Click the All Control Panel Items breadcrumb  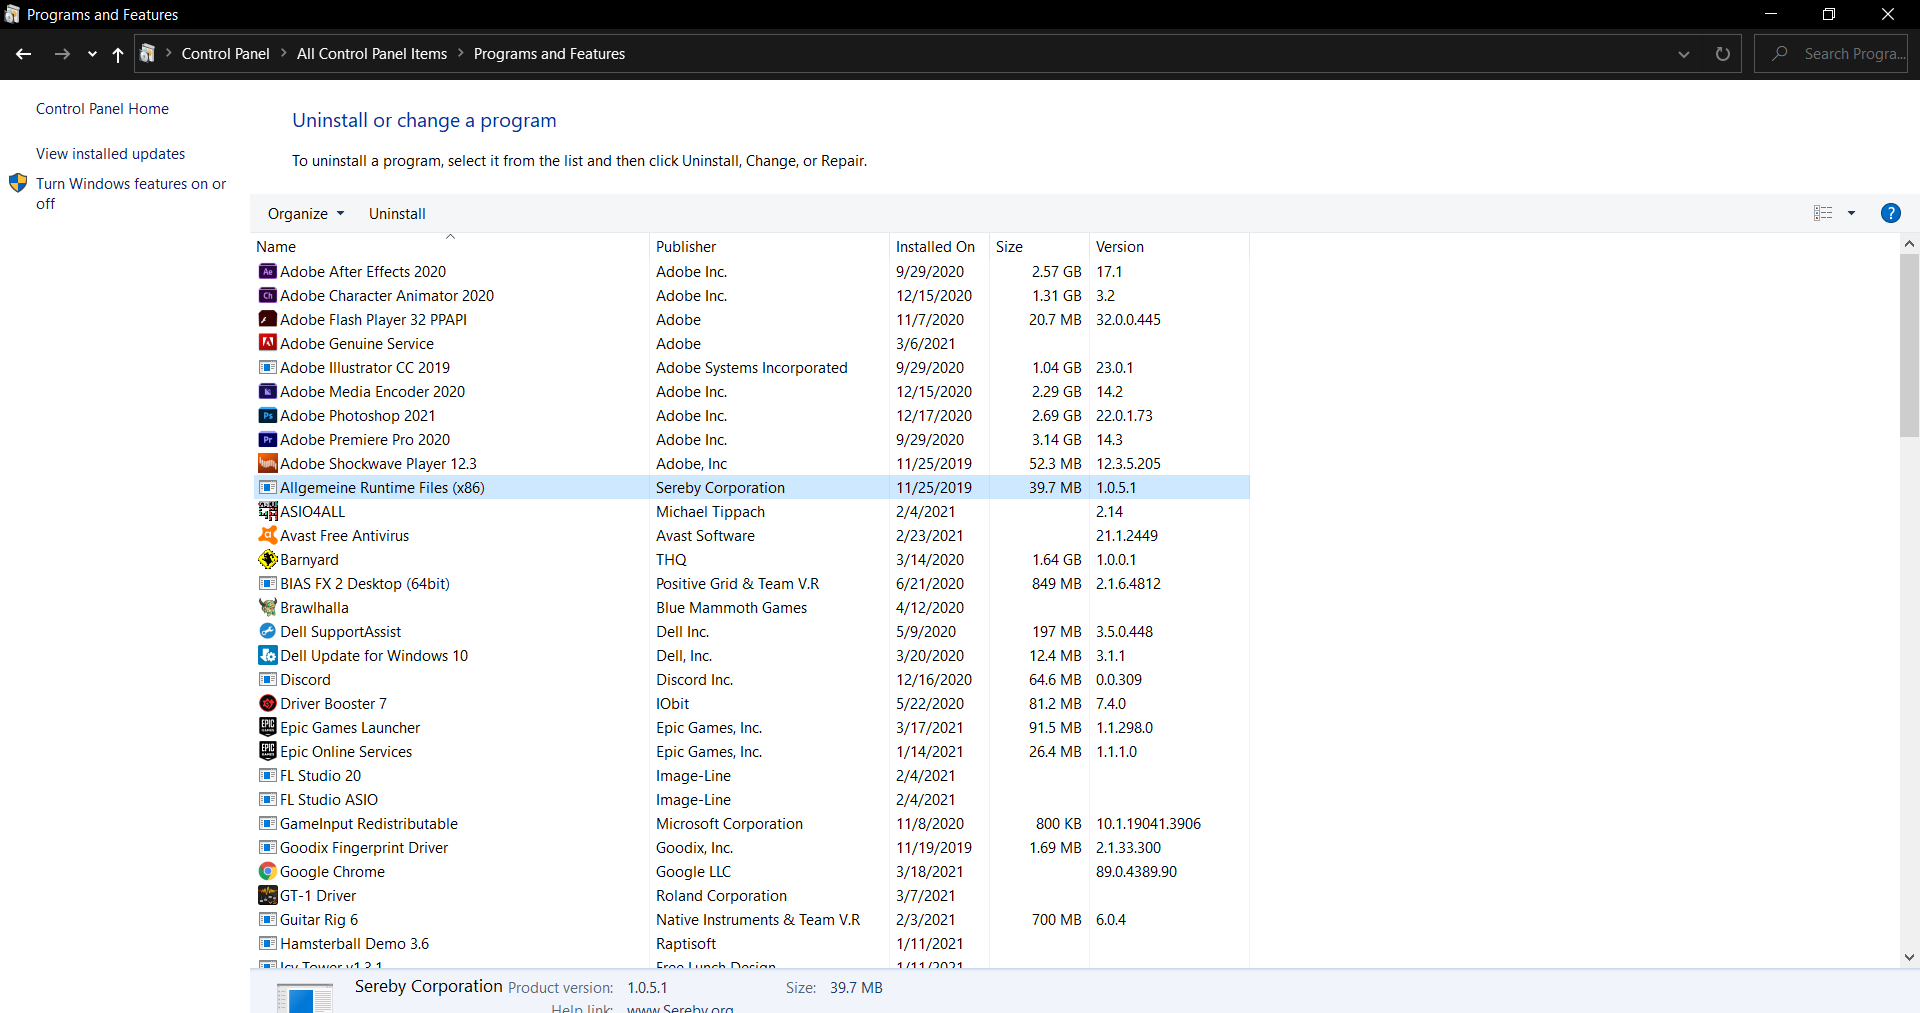[372, 54]
